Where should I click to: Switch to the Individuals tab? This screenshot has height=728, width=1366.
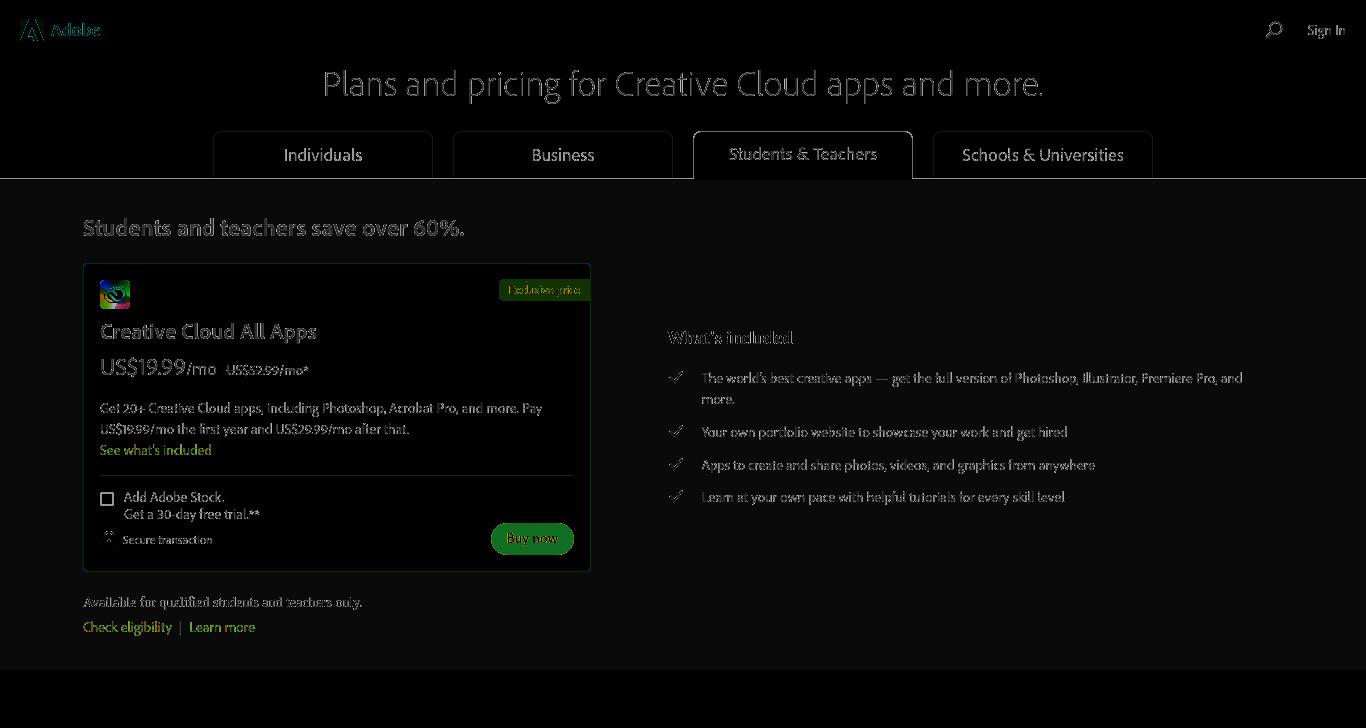[323, 155]
